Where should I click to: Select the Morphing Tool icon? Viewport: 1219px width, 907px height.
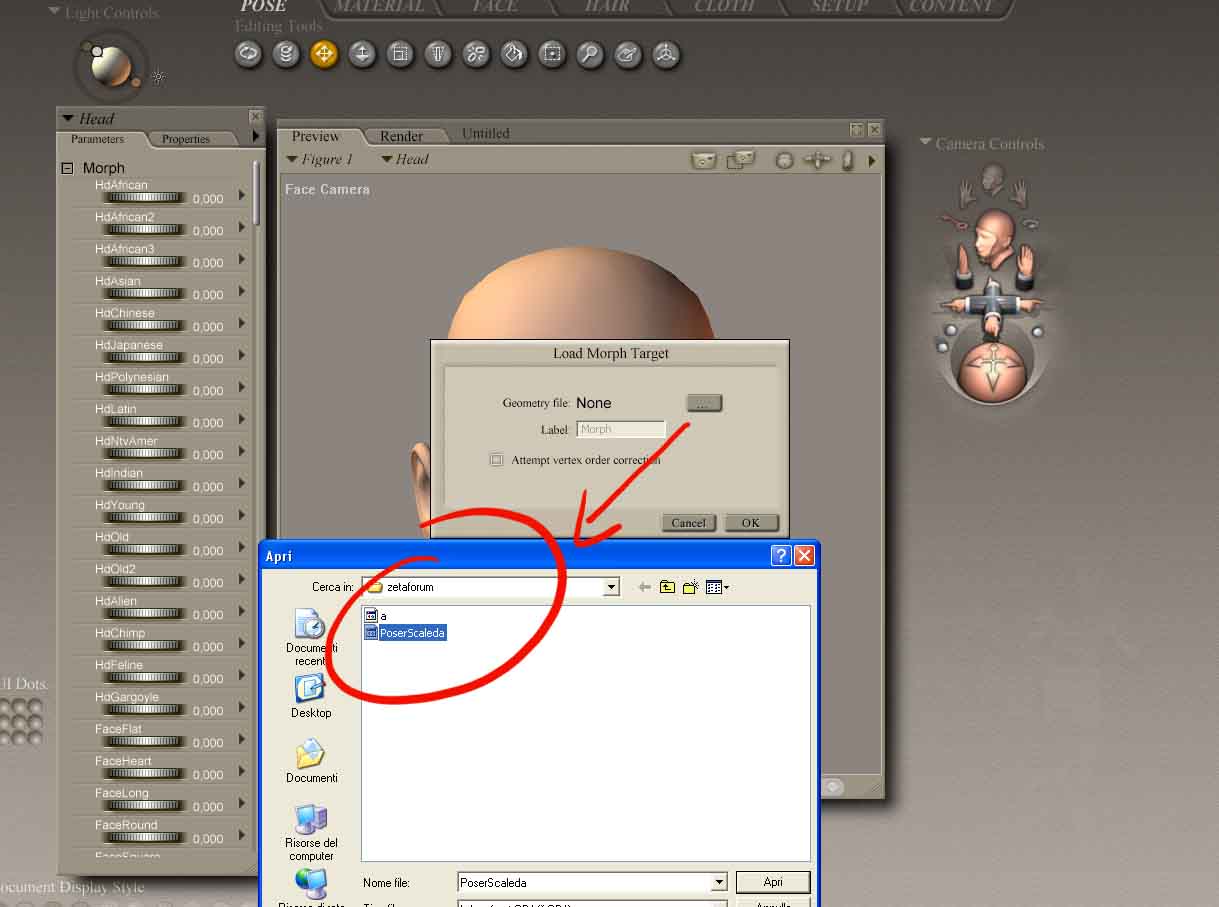click(x=628, y=54)
